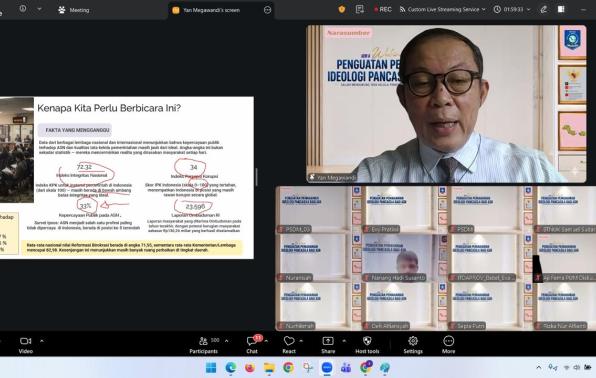Click the circled 34 value on slide
The width and height of the screenshot is (596, 378).
(x=193, y=167)
